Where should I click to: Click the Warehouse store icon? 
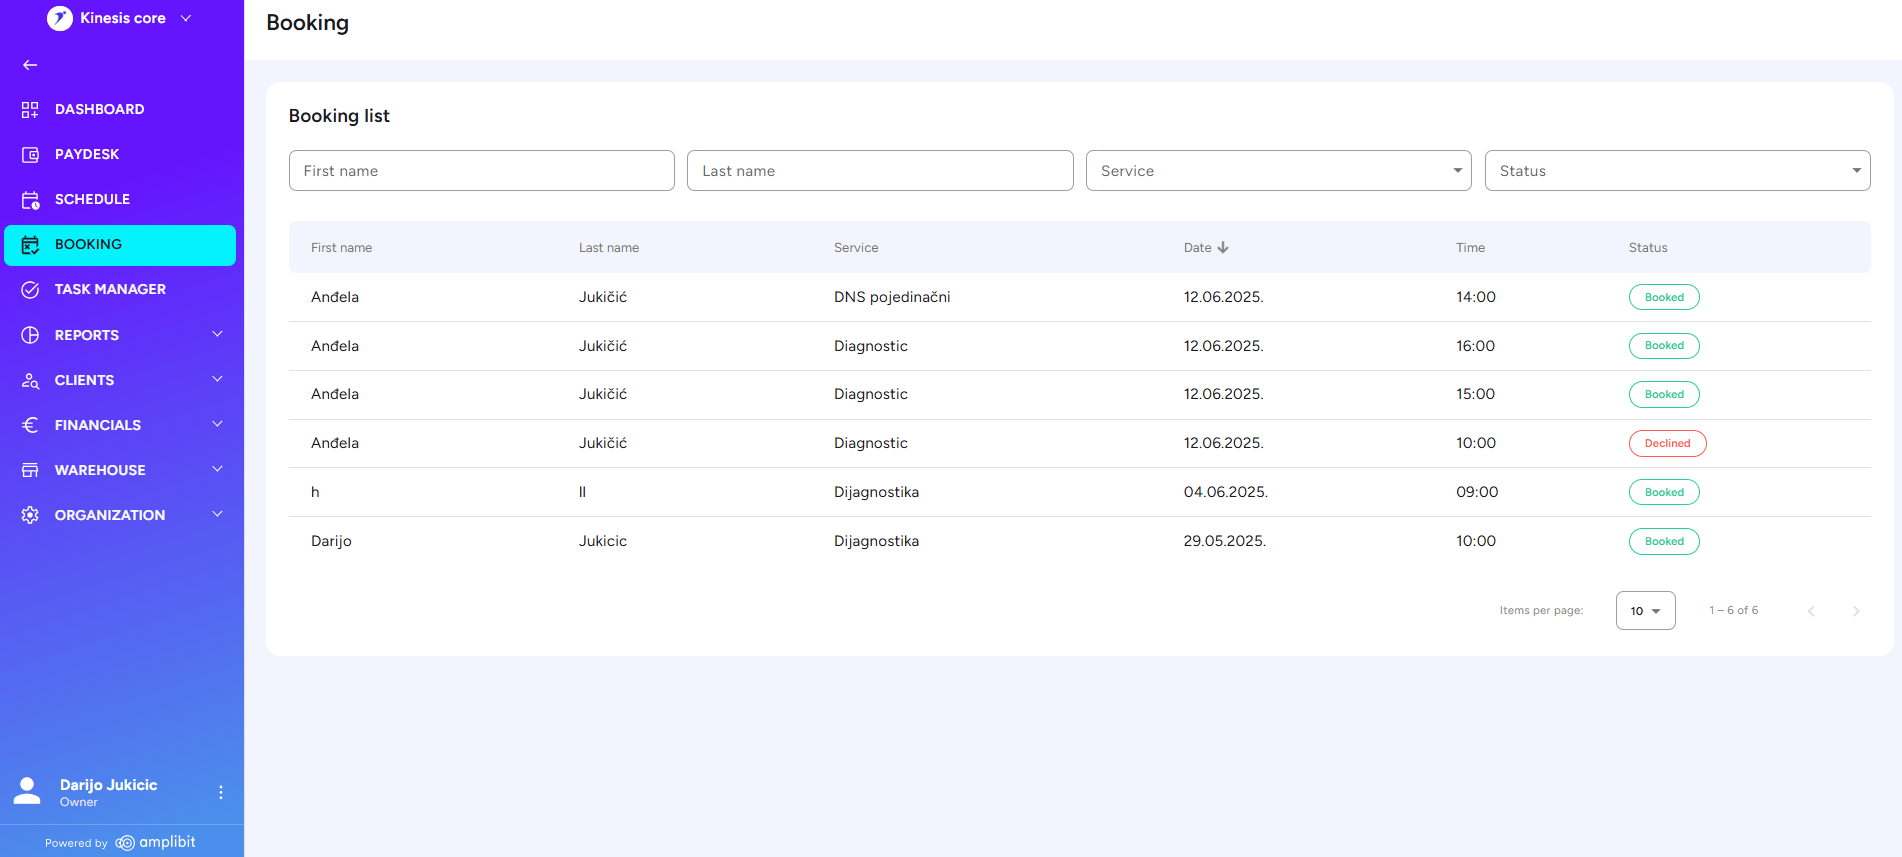click(x=30, y=470)
